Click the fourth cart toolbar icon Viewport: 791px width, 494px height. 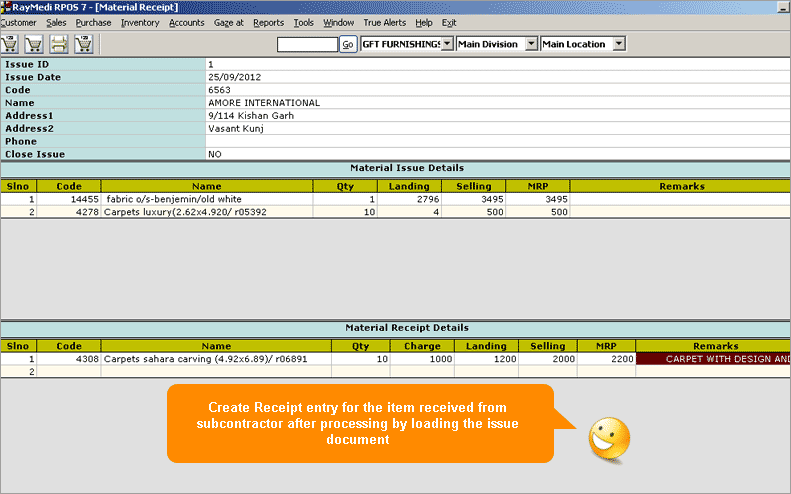click(x=83, y=44)
